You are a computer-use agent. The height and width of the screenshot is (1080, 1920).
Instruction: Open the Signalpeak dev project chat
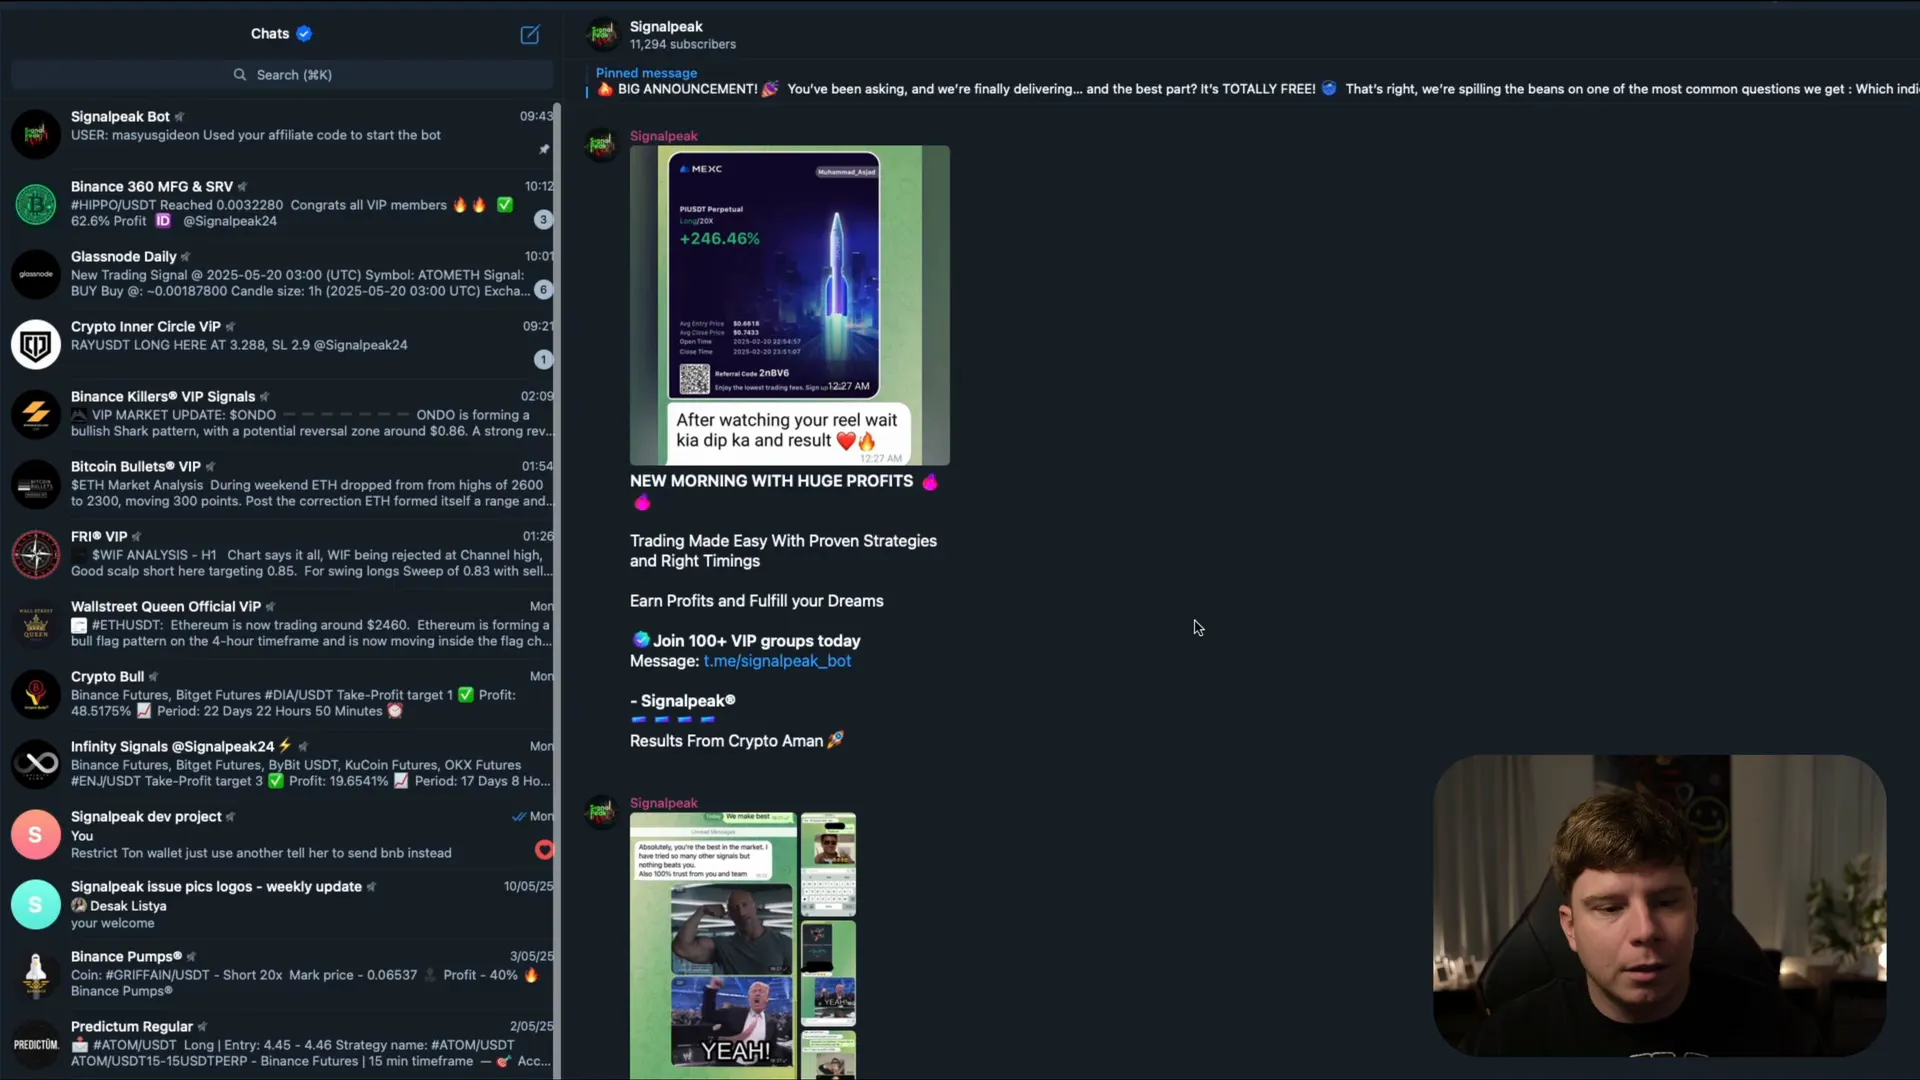pyautogui.click(x=282, y=834)
